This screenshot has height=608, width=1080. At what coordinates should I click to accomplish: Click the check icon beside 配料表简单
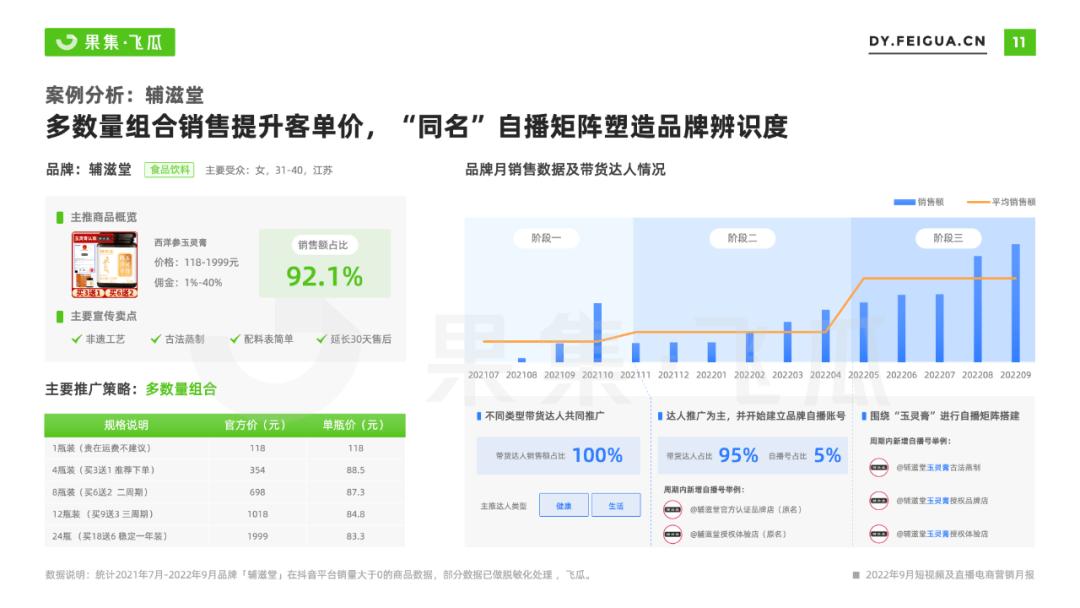pyautogui.click(x=235, y=339)
